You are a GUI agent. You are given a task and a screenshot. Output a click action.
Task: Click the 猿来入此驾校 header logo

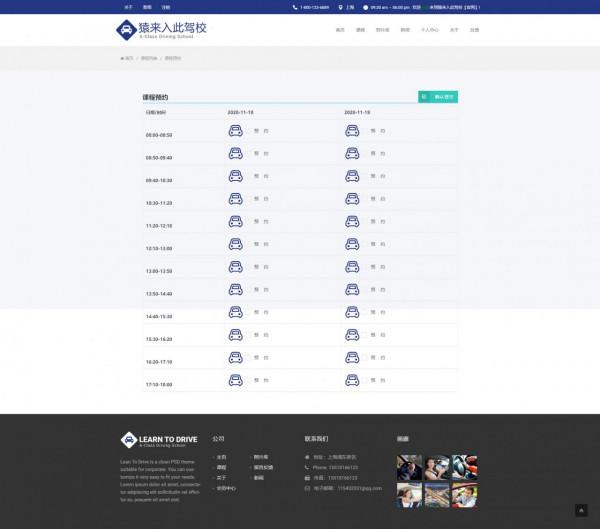coord(161,30)
